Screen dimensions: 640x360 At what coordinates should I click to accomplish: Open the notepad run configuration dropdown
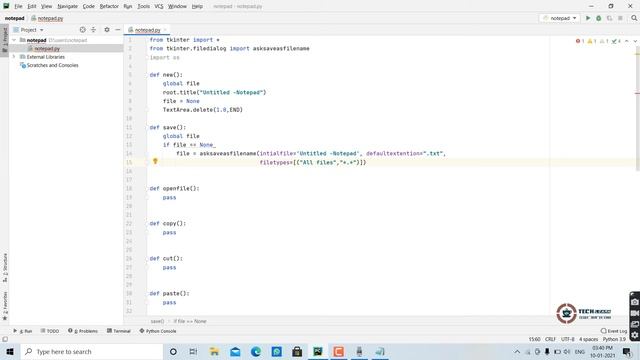click(560, 18)
